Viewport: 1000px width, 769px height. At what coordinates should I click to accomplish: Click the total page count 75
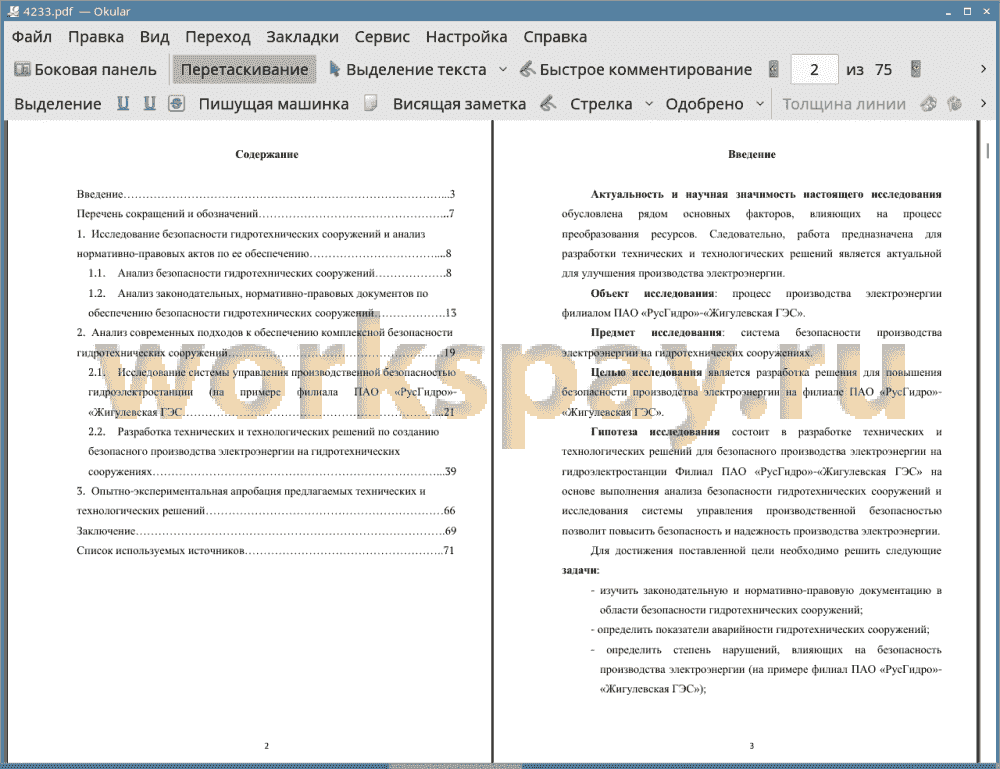pyautogui.click(x=883, y=70)
